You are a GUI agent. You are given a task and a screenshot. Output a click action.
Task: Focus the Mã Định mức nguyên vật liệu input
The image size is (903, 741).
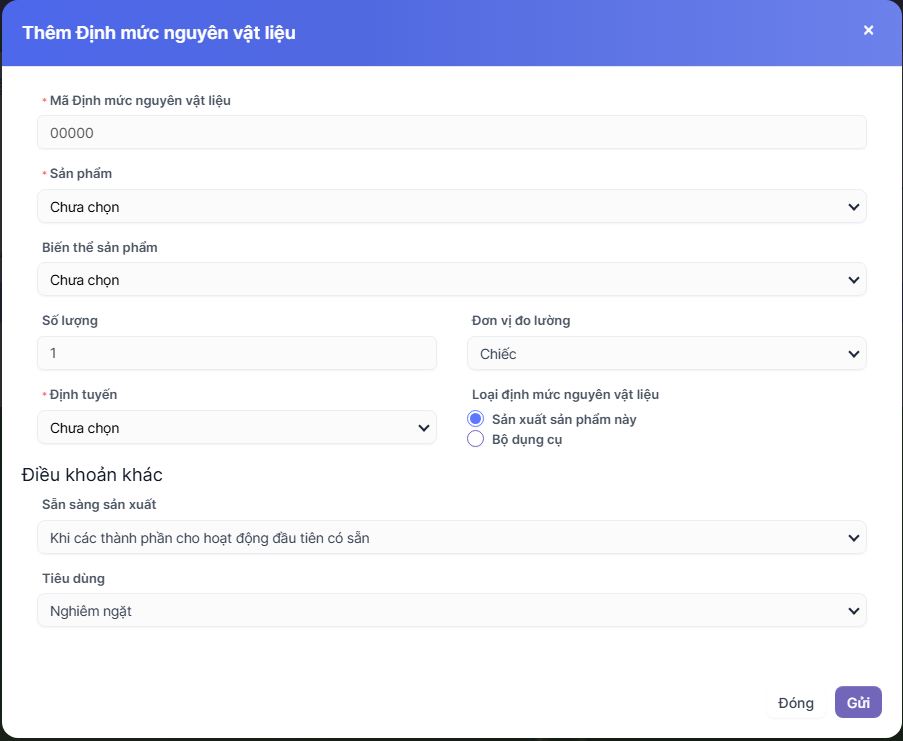point(451,133)
